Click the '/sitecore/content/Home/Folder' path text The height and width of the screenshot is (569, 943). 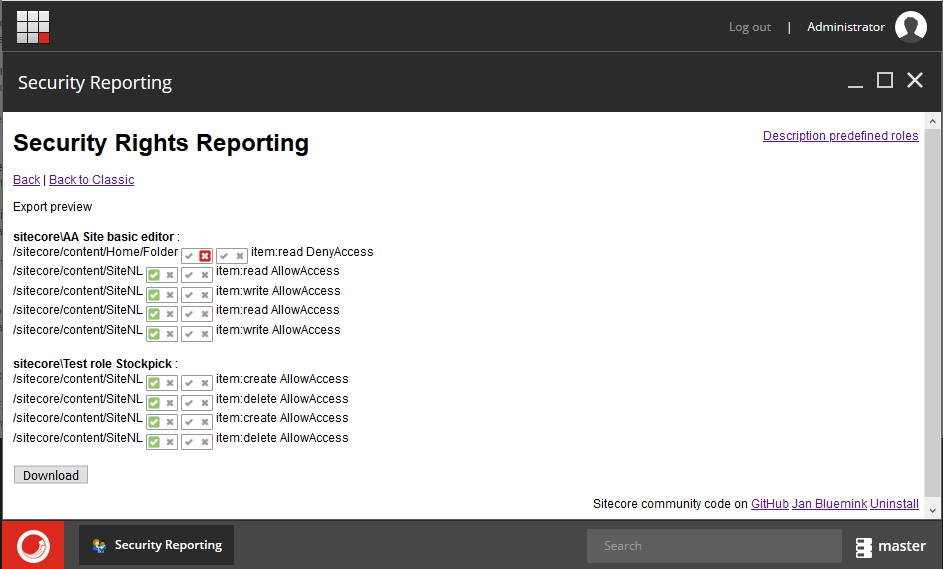96,252
